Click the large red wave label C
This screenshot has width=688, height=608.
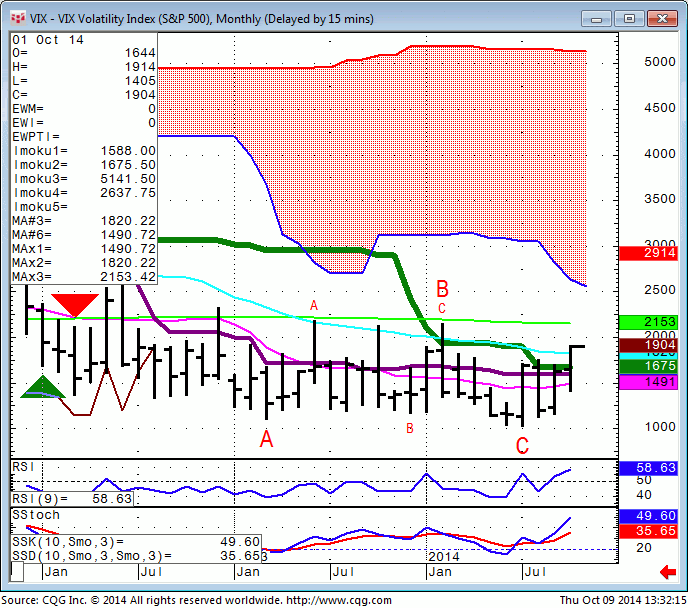tap(522, 446)
